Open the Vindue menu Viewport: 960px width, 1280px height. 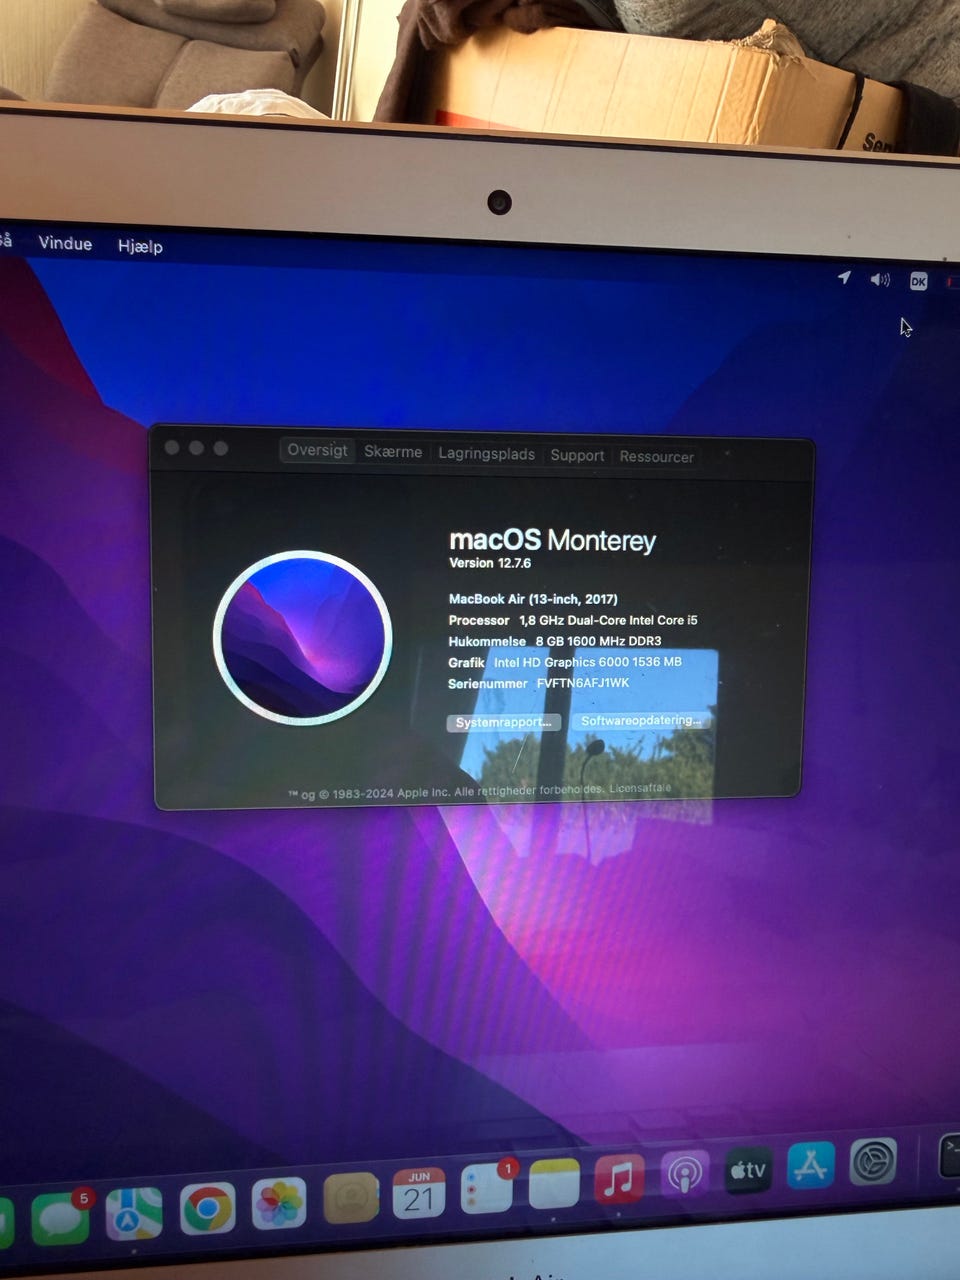[x=65, y=243]
